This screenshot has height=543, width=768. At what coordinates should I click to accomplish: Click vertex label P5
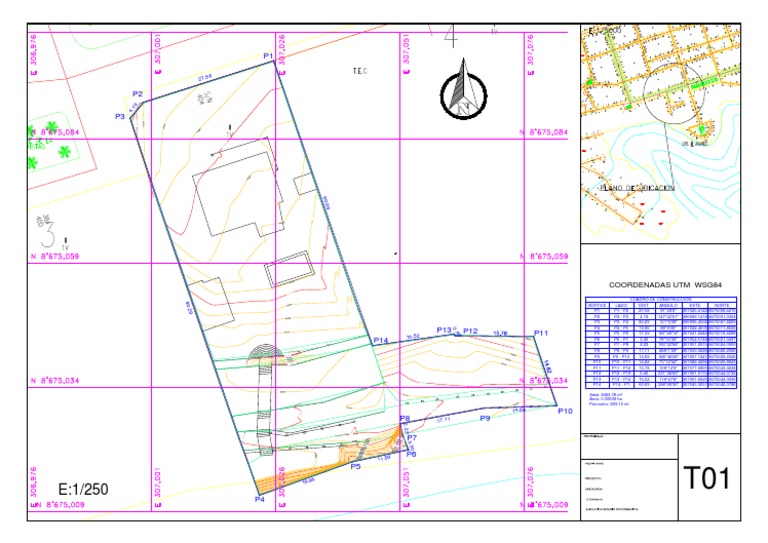tap(356, 466)
